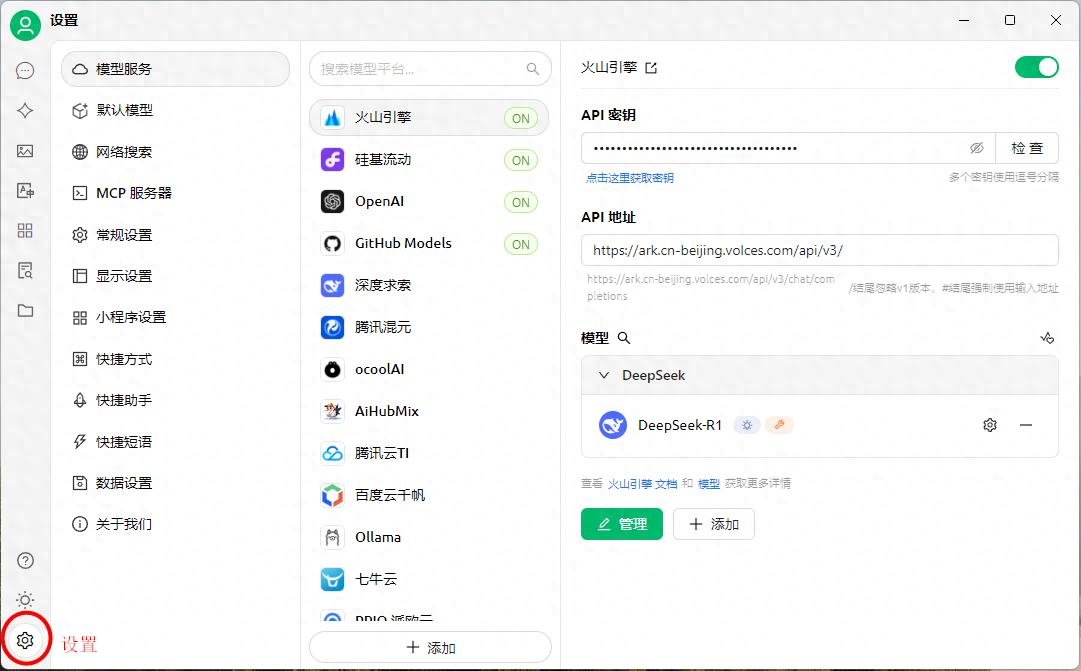The image size is (1081, 671).
Task: Open the 火山引擎 文档 link
Action: [x=642, y=484]
